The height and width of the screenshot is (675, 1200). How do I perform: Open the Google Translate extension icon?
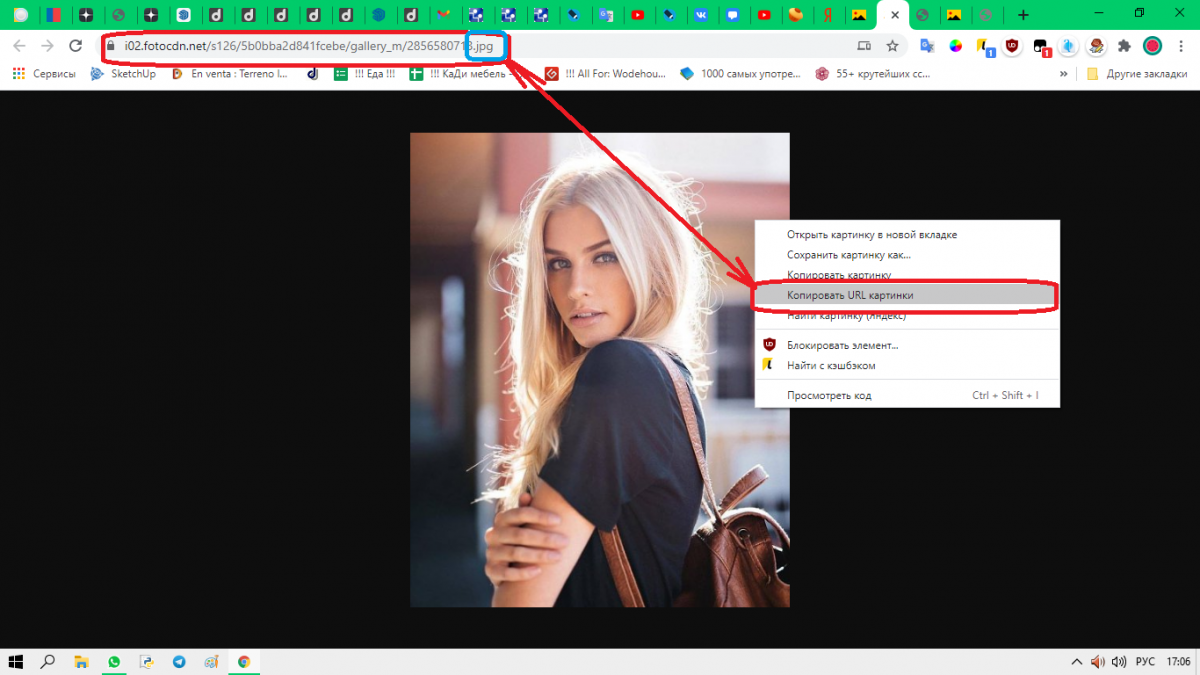tap(927, 46)
